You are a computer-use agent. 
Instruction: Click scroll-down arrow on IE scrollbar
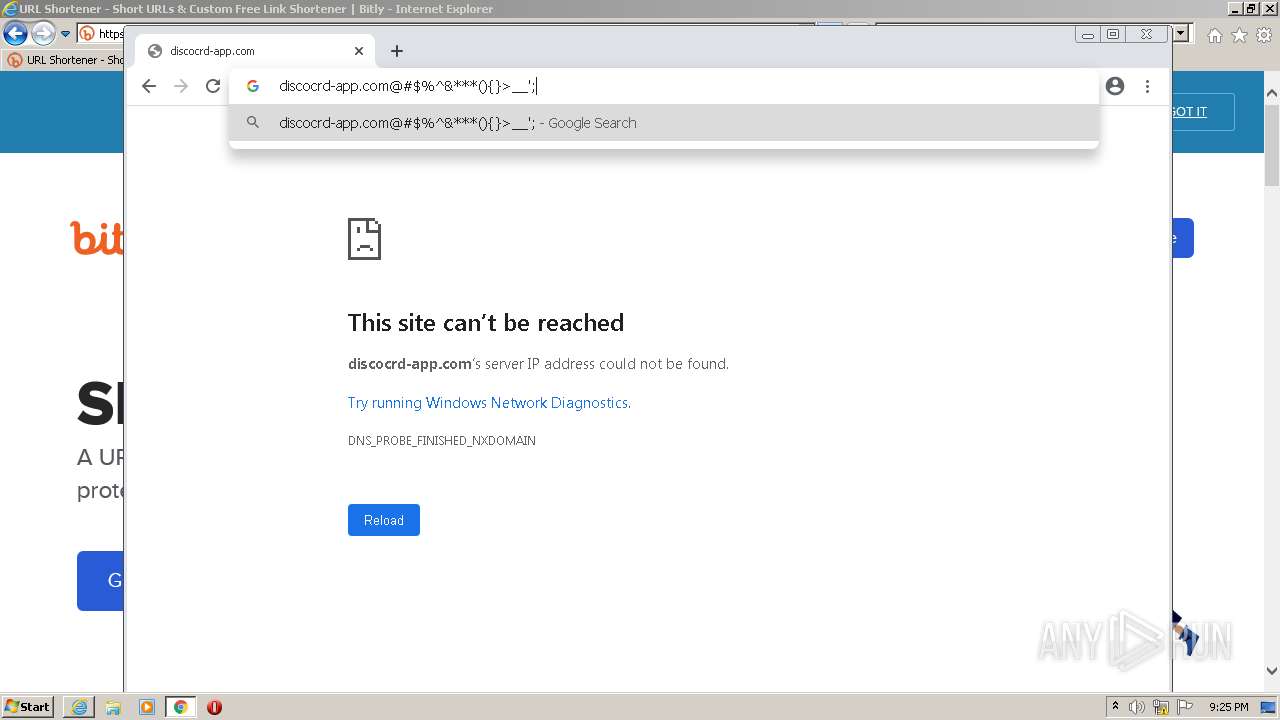pyautogui.click(x=1272, y=672)
